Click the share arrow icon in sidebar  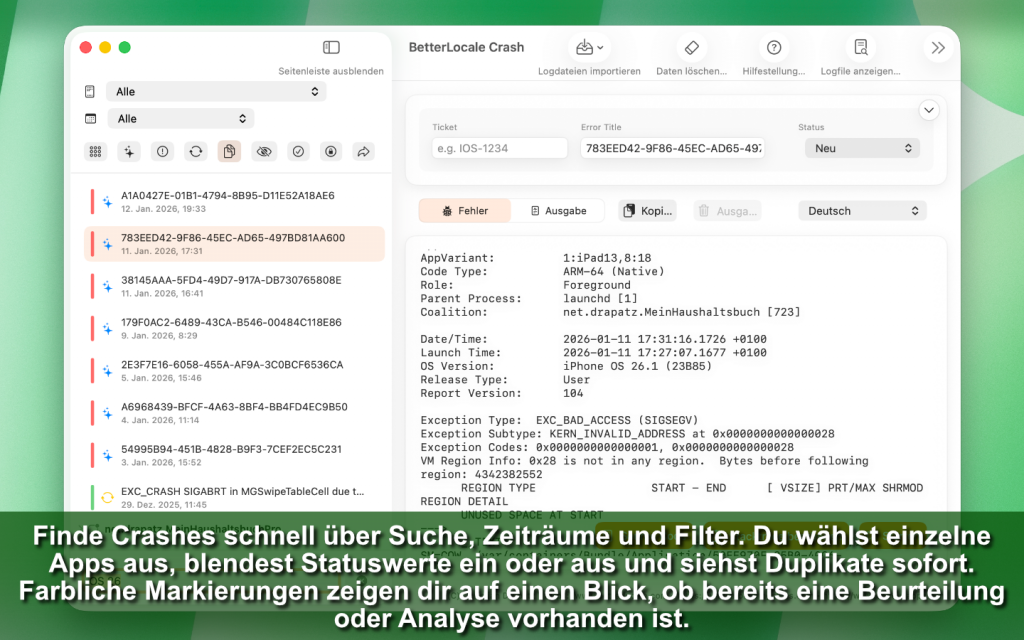tap(364, 151)
